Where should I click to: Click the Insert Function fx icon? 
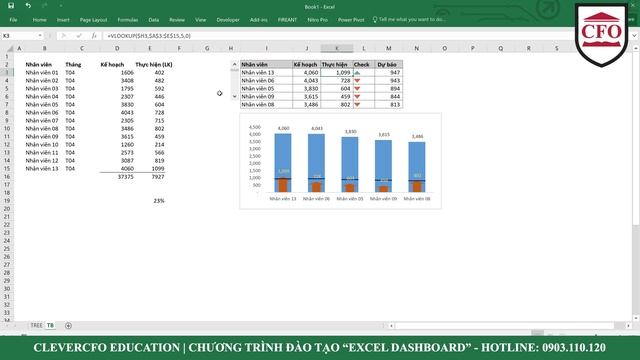point(94,36)
